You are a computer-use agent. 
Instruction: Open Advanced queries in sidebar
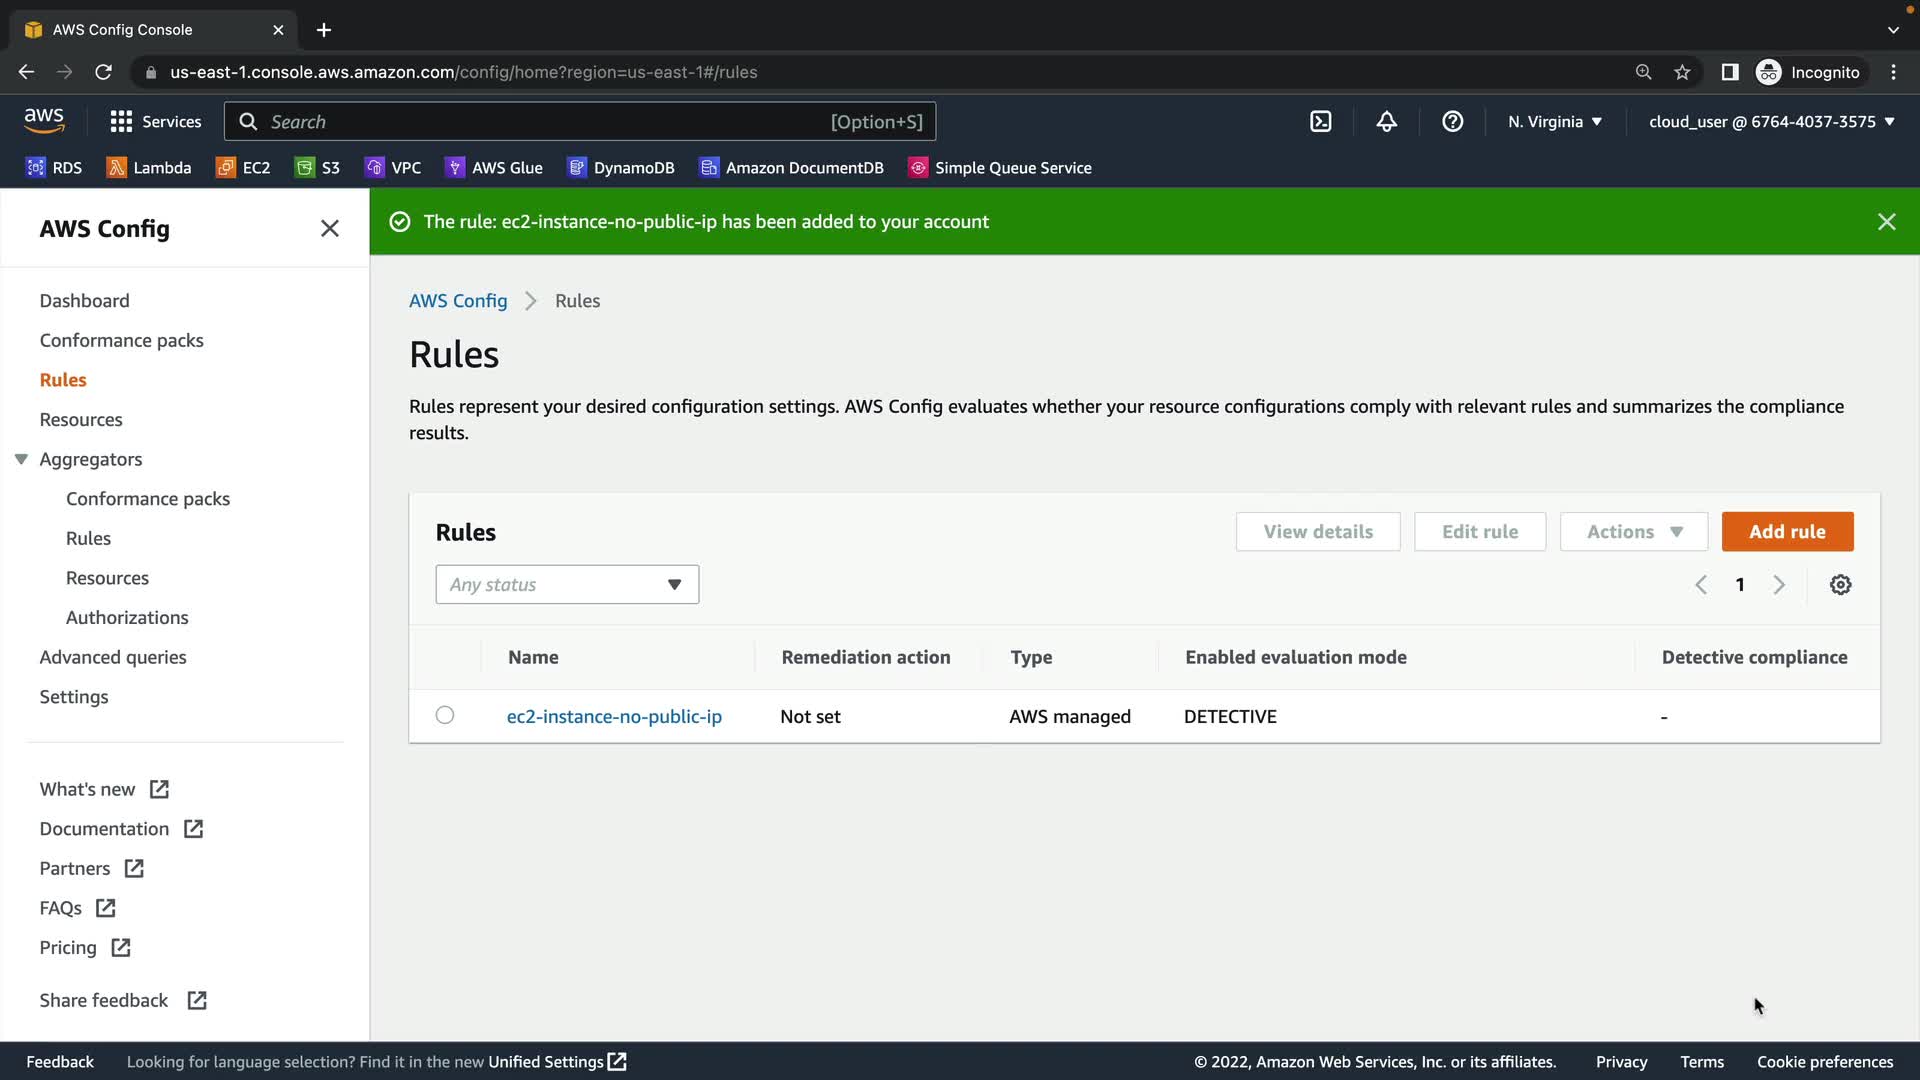[x=113, y=657]
